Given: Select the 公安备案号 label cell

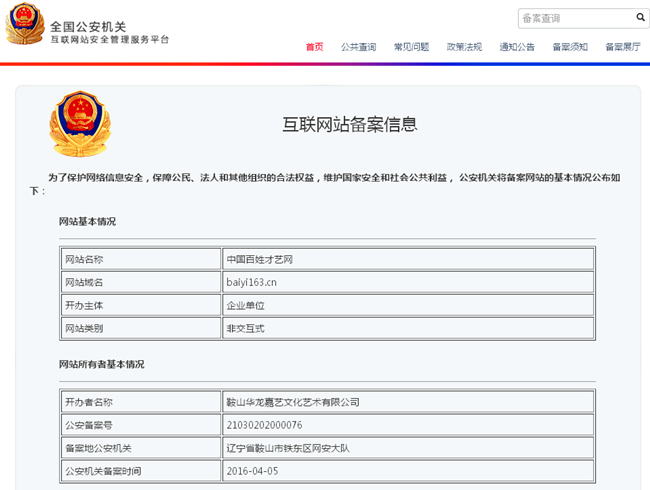Looking at the screenshot, I should (x=141, y=425).
